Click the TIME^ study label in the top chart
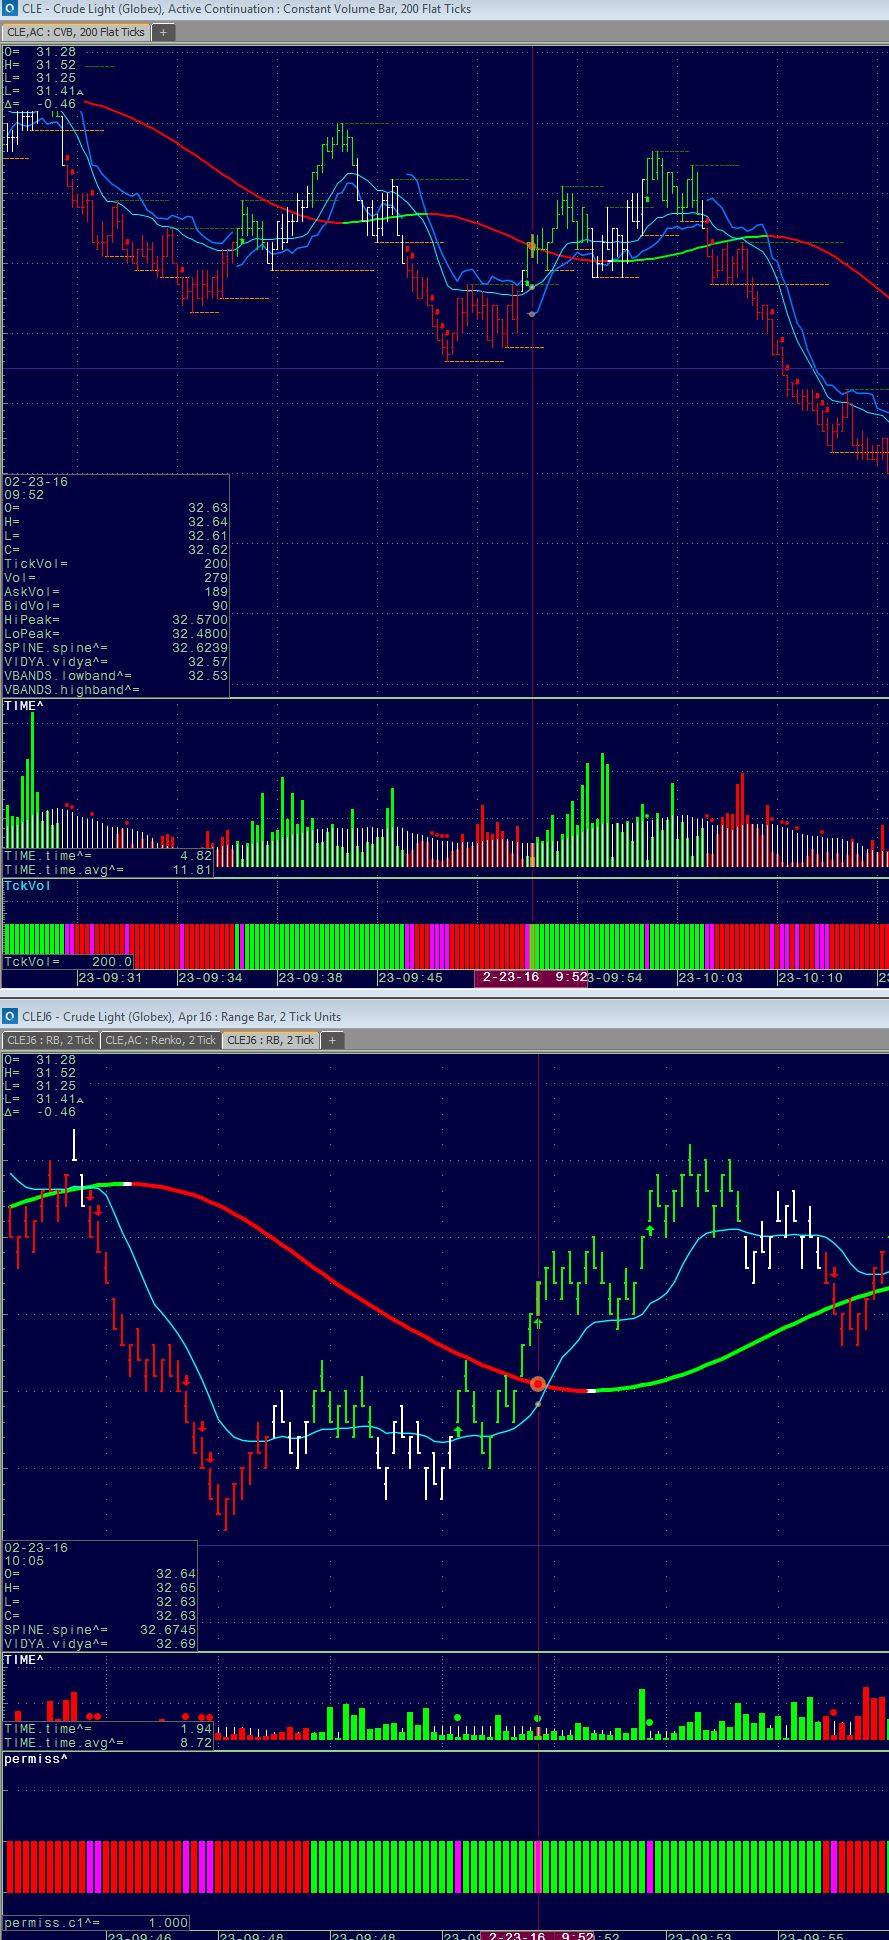The image size is (889, 1940). [24, 706]
